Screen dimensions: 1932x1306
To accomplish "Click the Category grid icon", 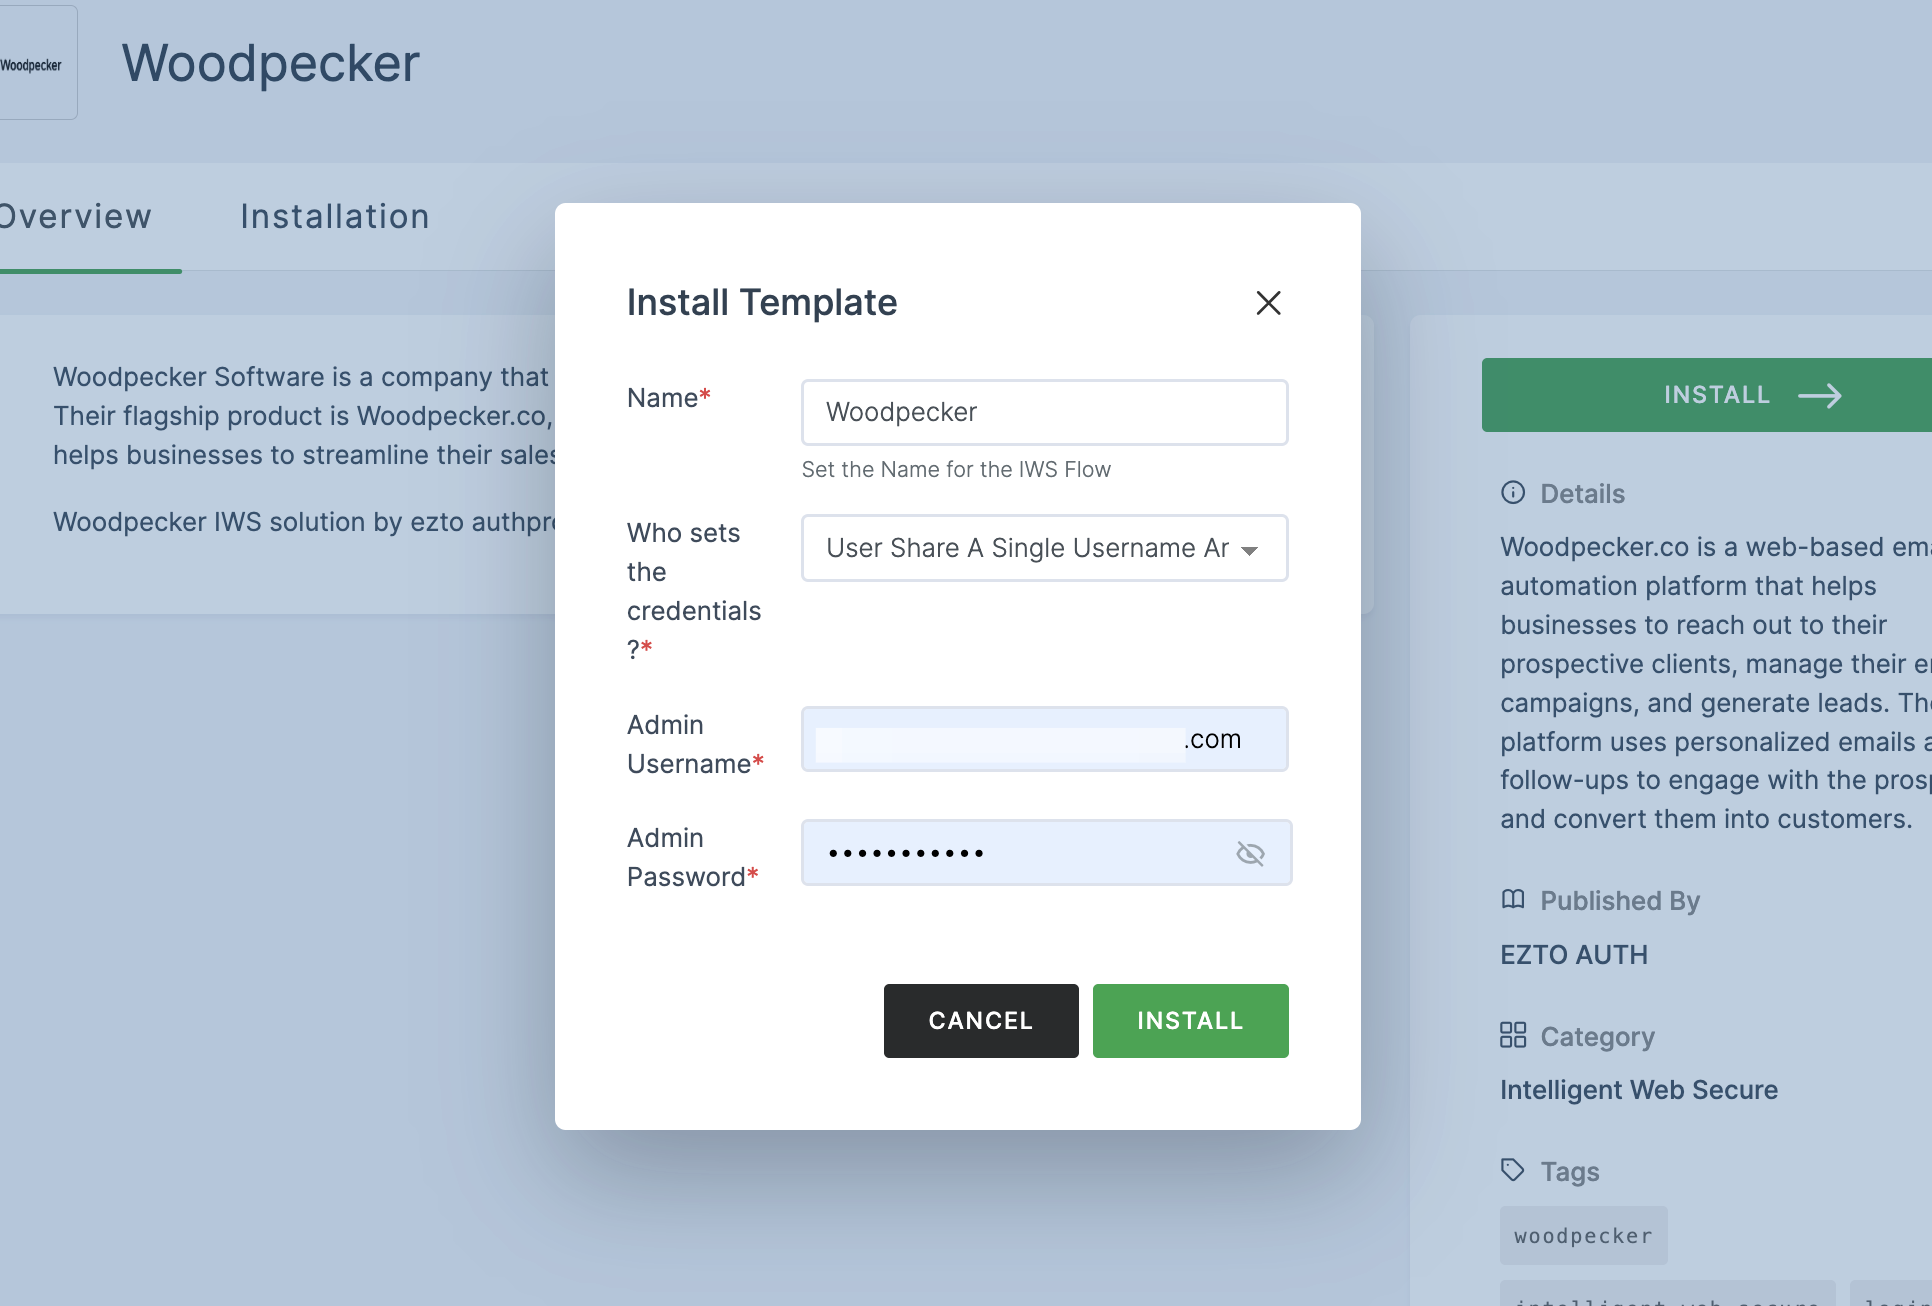I will pos(1511,1035).
